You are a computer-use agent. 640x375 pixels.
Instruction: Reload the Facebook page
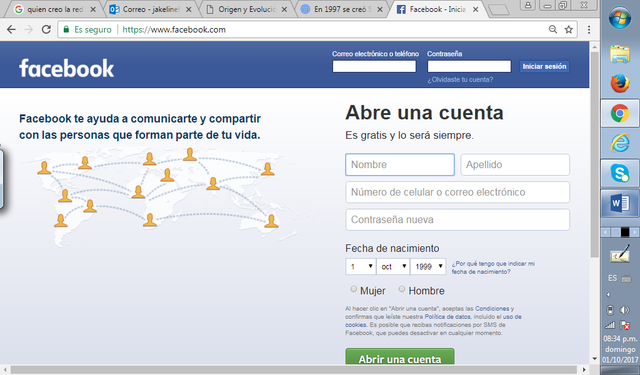pos(46,29)
